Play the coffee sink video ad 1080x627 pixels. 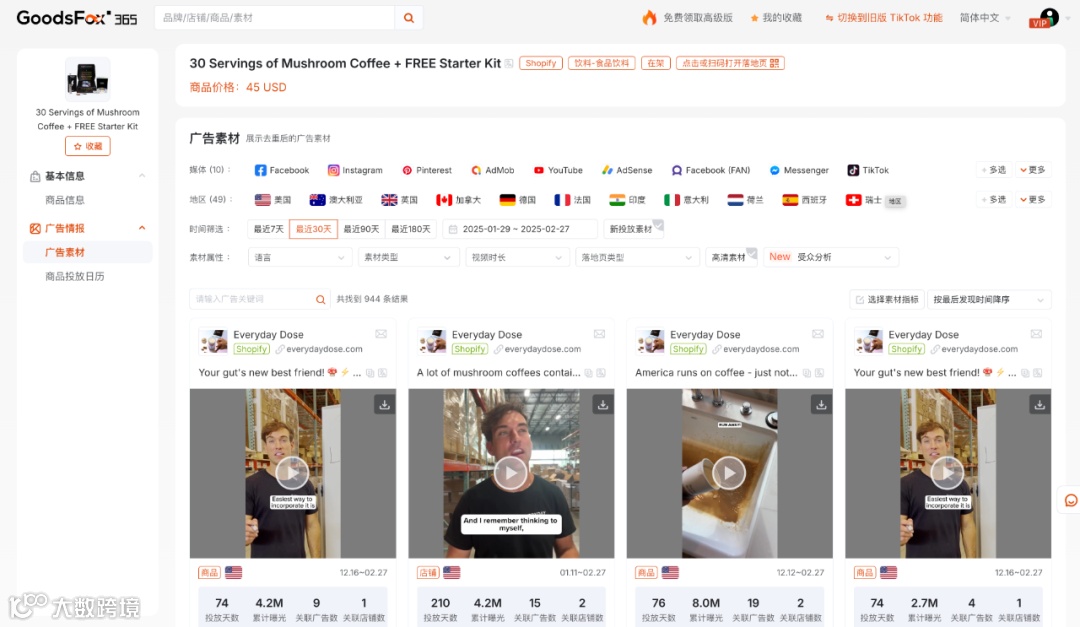click(729, 473)
